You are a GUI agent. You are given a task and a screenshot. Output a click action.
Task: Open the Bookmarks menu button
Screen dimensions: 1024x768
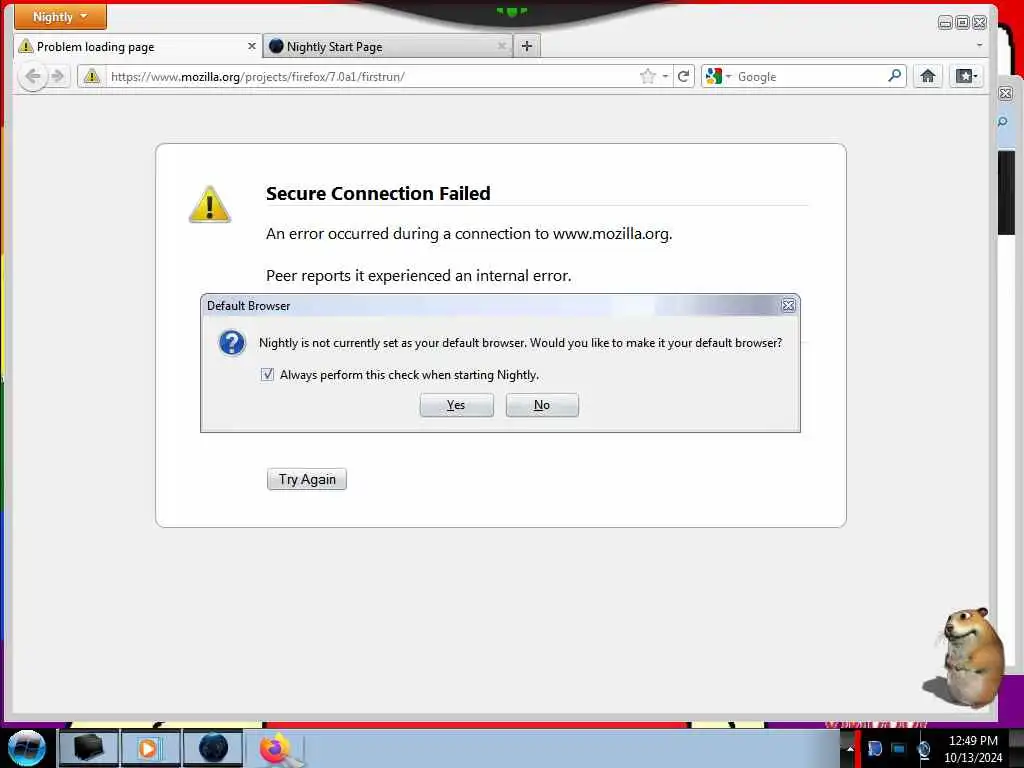(967, 76)
